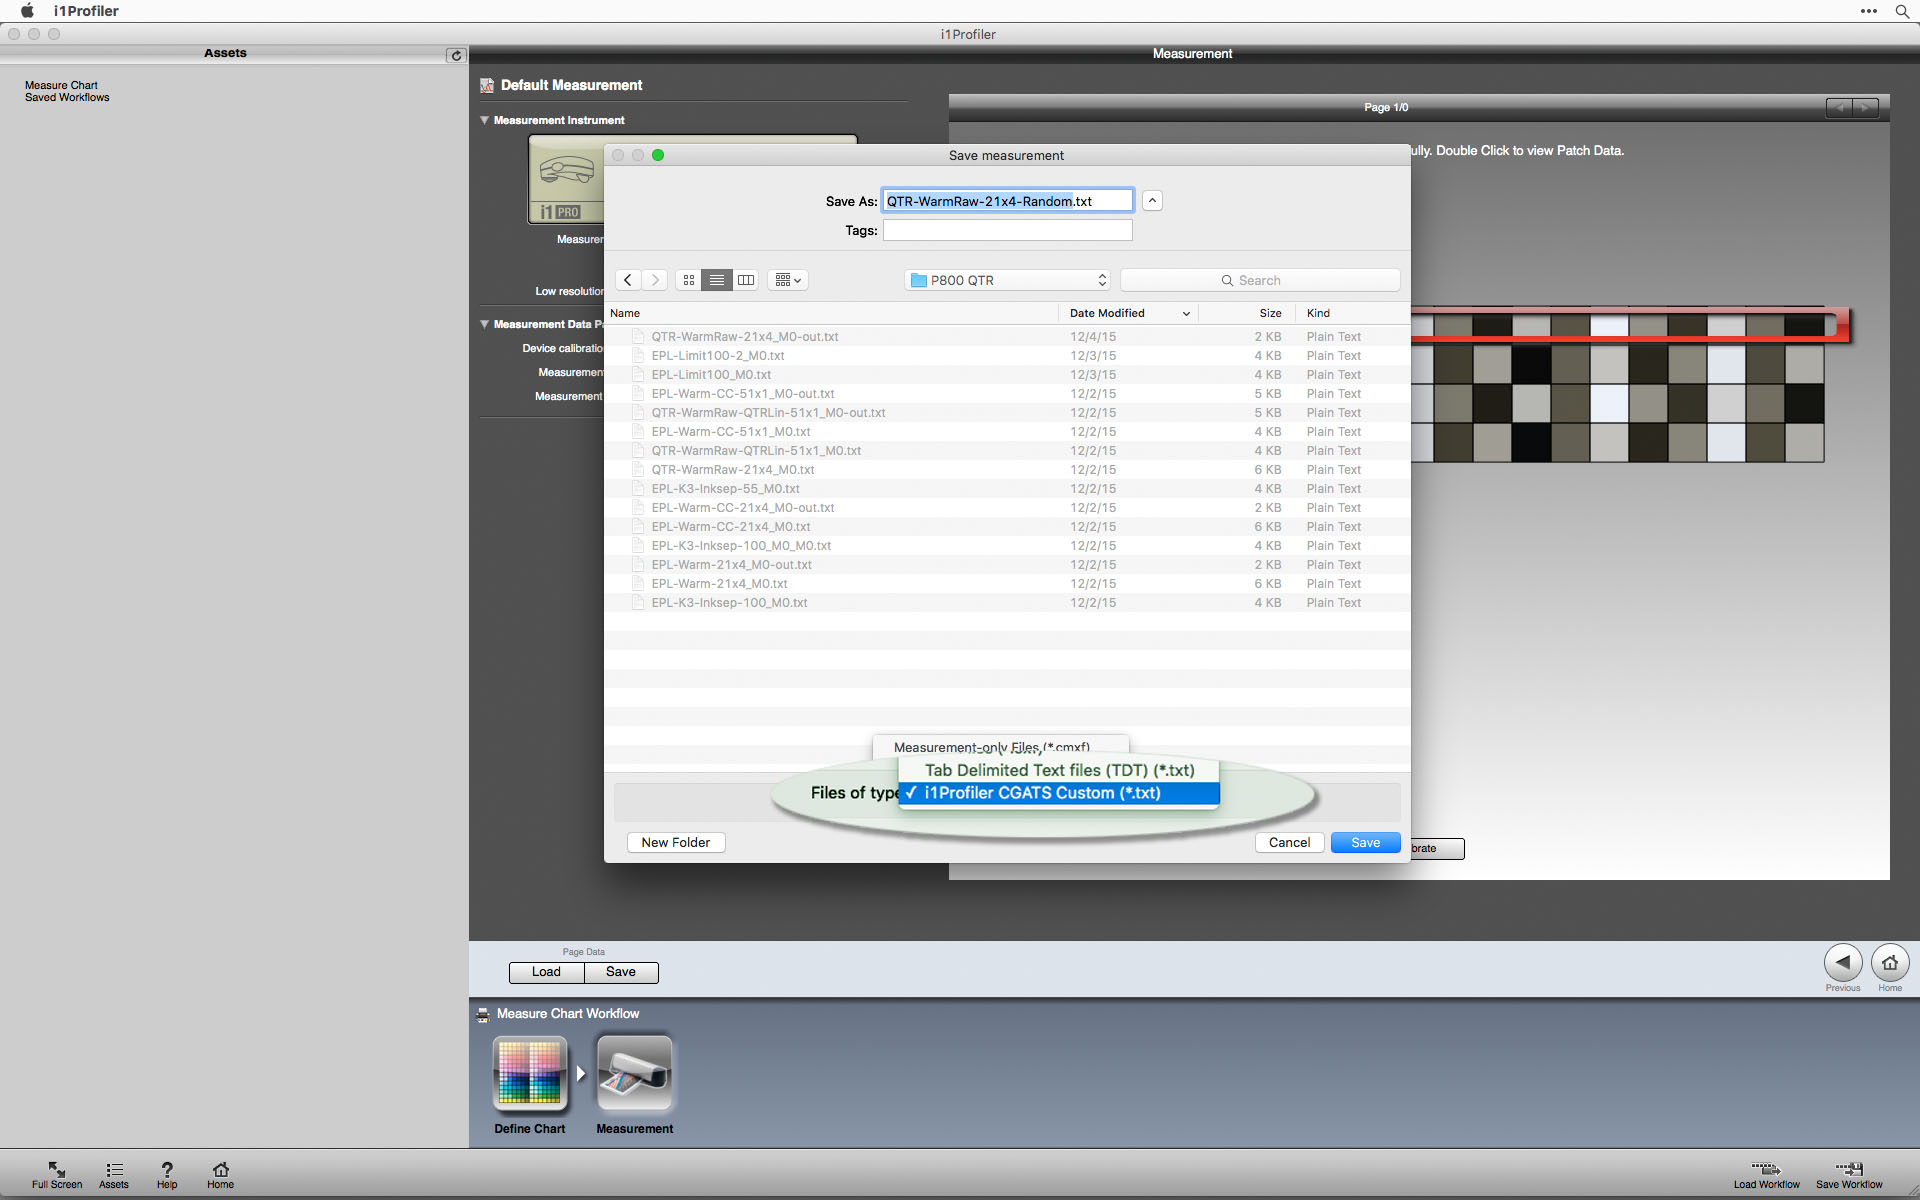Click Save in save dialog
The image size is (1920, 1200).
(1365, 843)
